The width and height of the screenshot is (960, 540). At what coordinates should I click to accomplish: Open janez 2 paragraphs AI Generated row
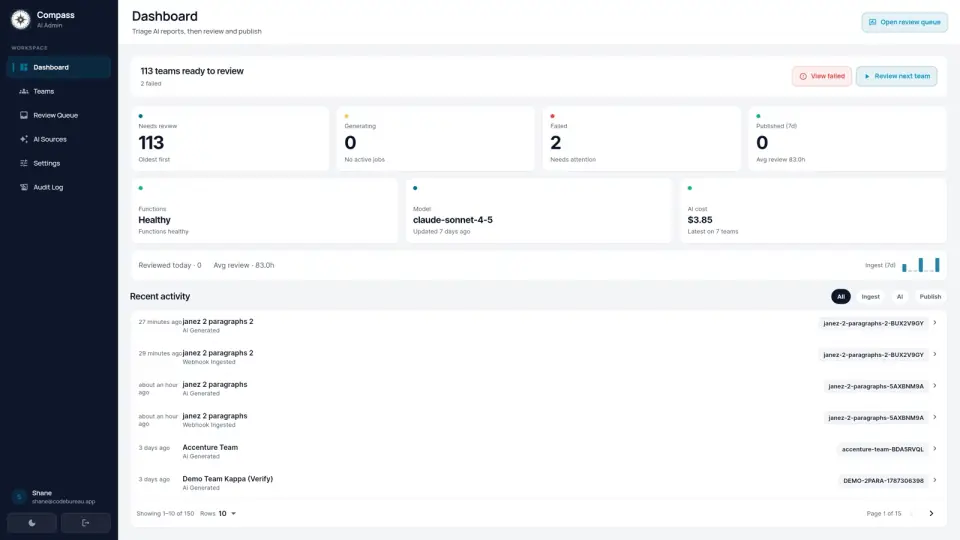click(x=538, y=389)
